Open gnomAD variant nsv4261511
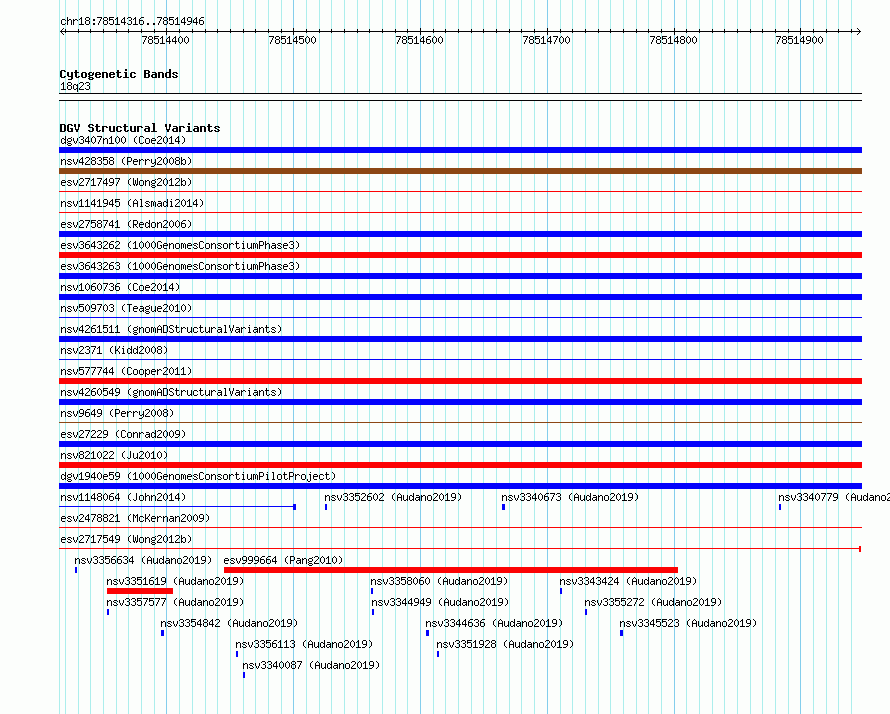 171,329
